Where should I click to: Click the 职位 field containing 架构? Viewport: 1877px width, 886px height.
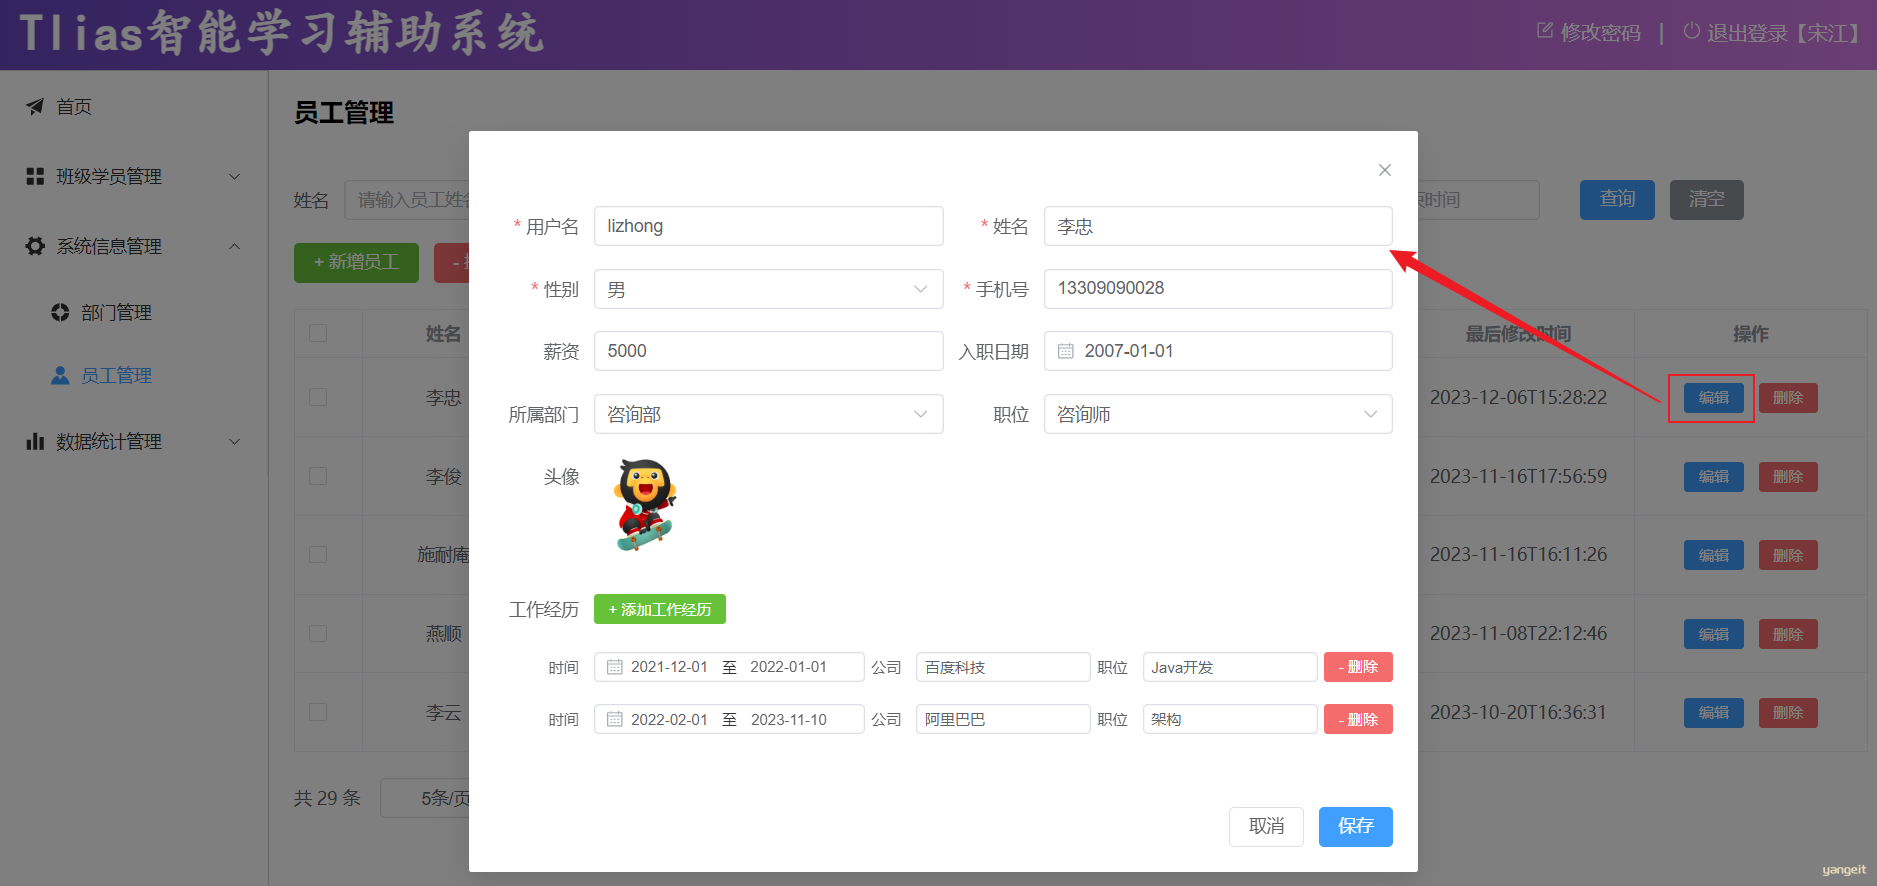tap(1230, 719)
